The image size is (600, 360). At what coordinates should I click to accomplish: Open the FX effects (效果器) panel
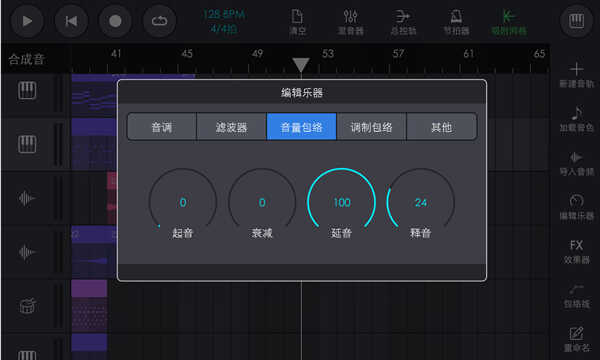576,251
